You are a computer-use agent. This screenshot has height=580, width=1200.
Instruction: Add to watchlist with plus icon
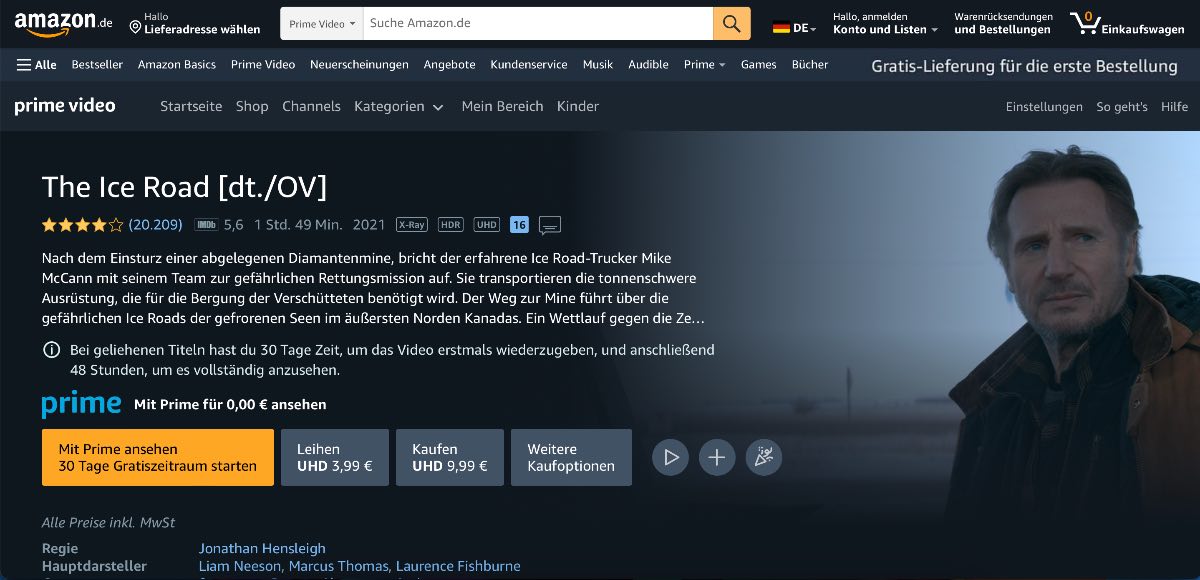(x=717, y=457)
